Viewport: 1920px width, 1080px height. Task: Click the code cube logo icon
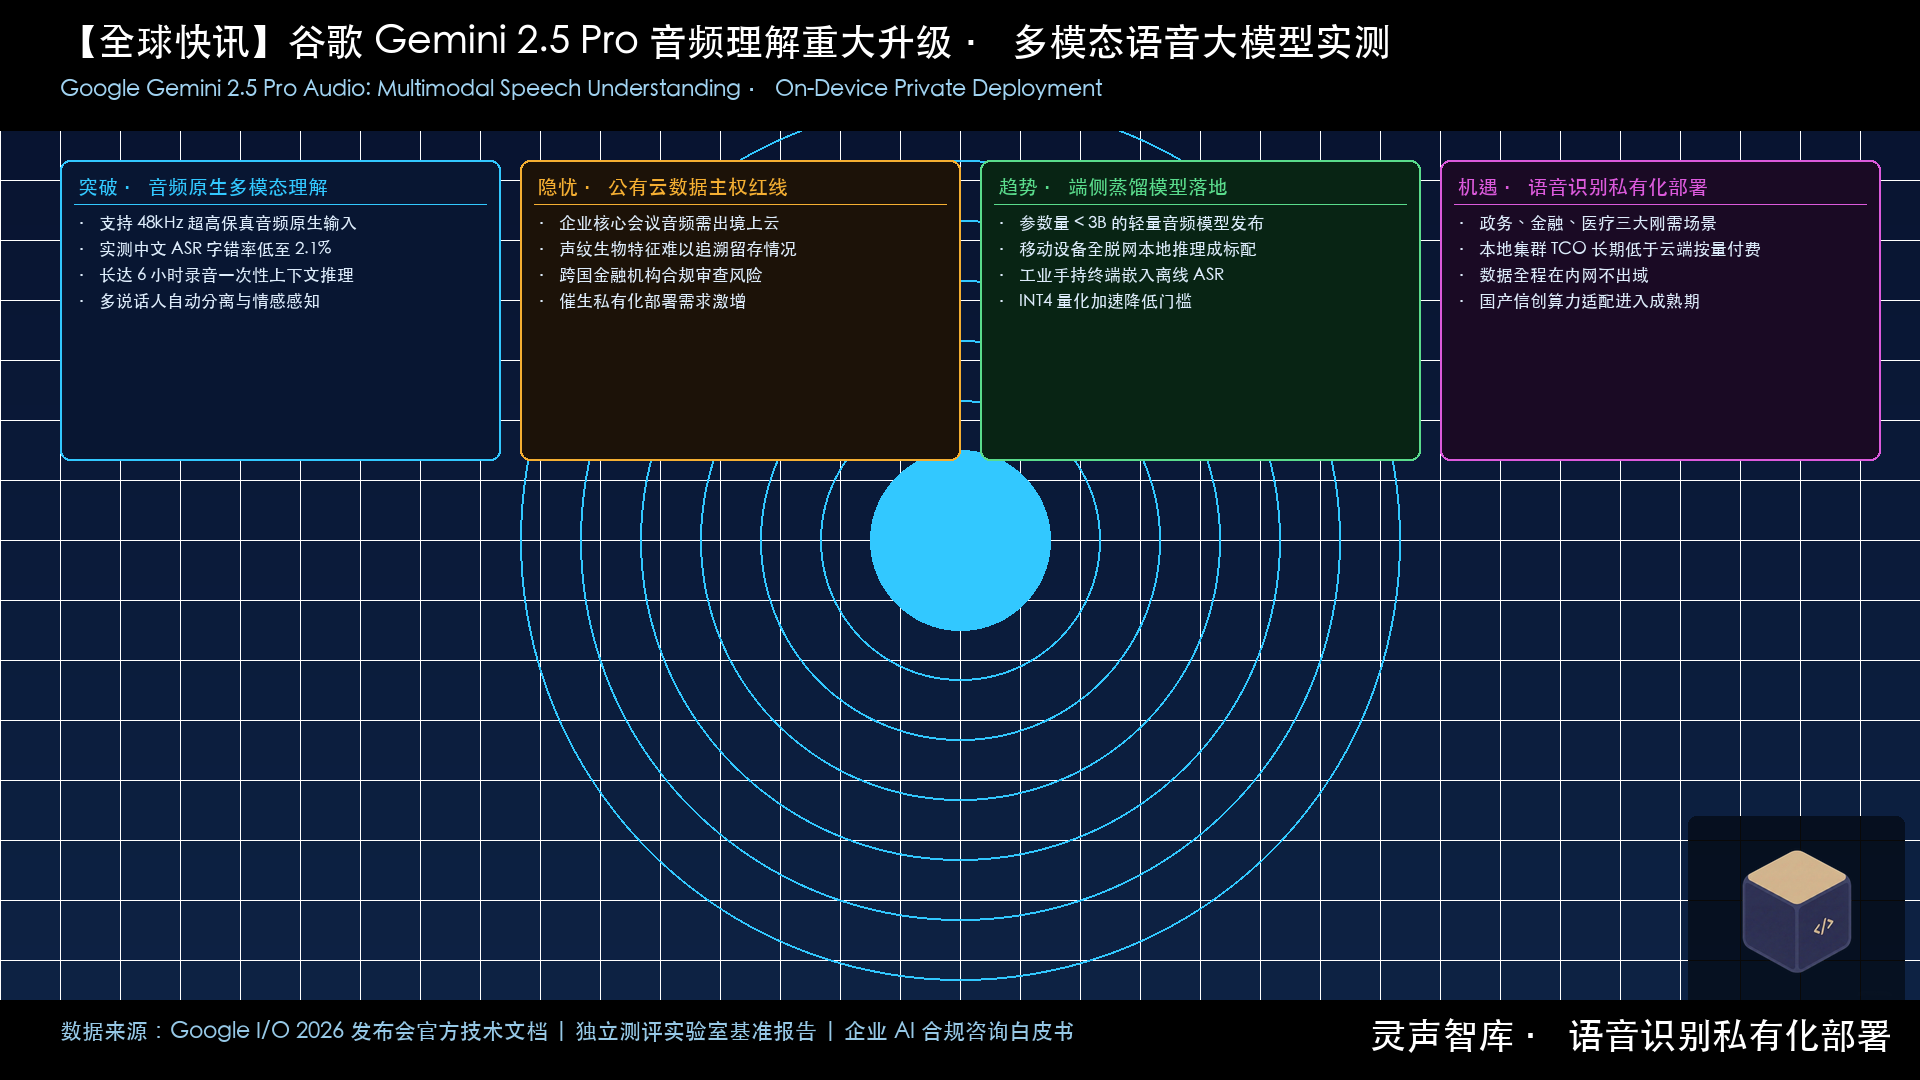[x=1796, y=910]
